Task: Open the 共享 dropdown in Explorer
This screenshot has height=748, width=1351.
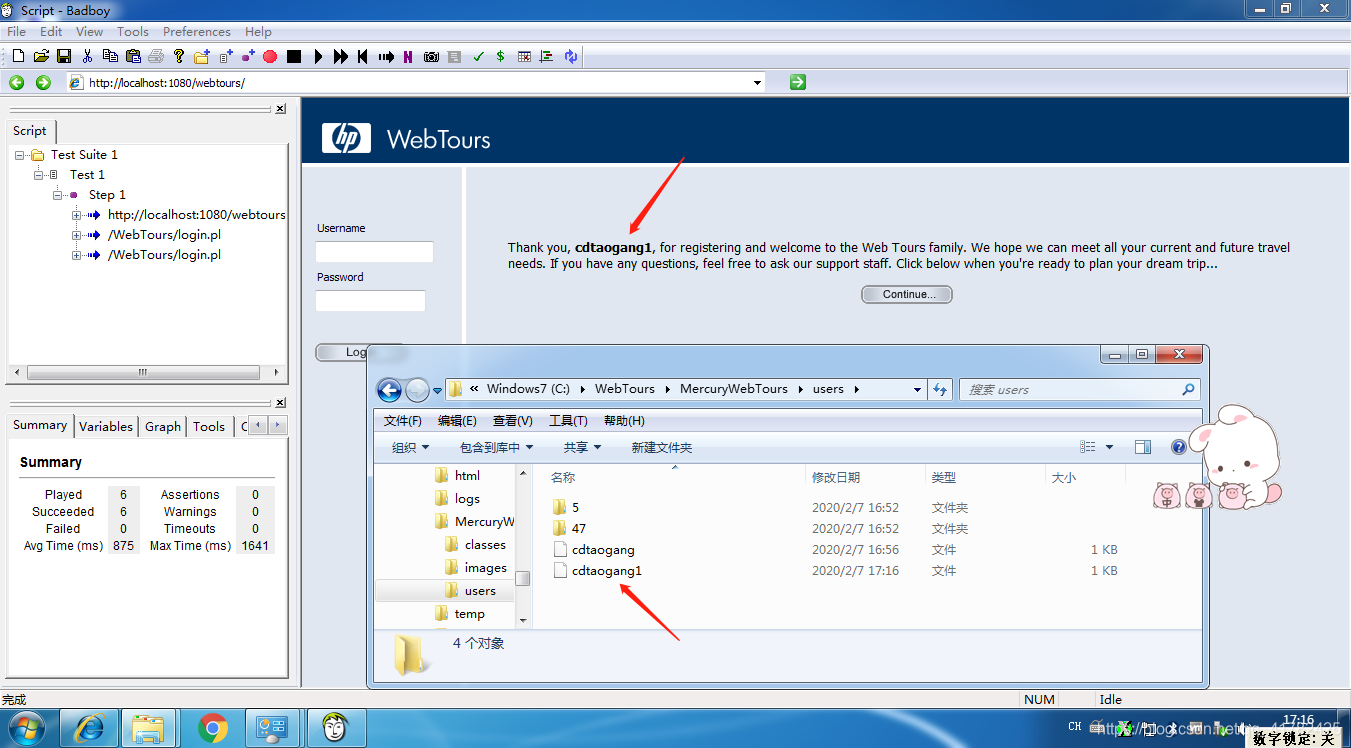Action: point(582,447)
